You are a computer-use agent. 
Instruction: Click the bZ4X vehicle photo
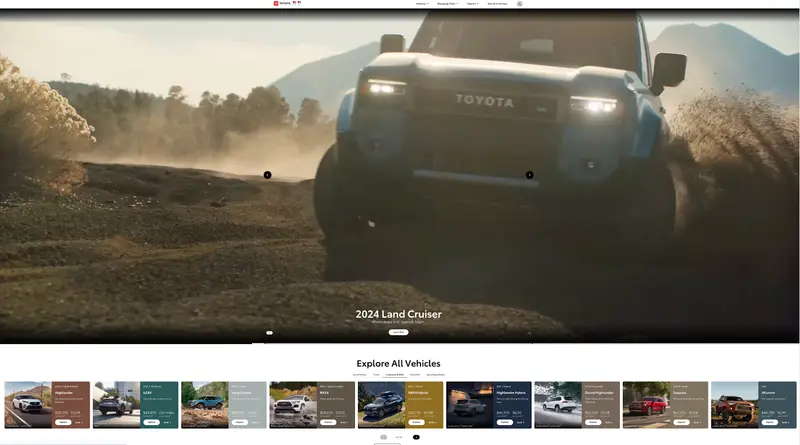click(x=116, y=405)
